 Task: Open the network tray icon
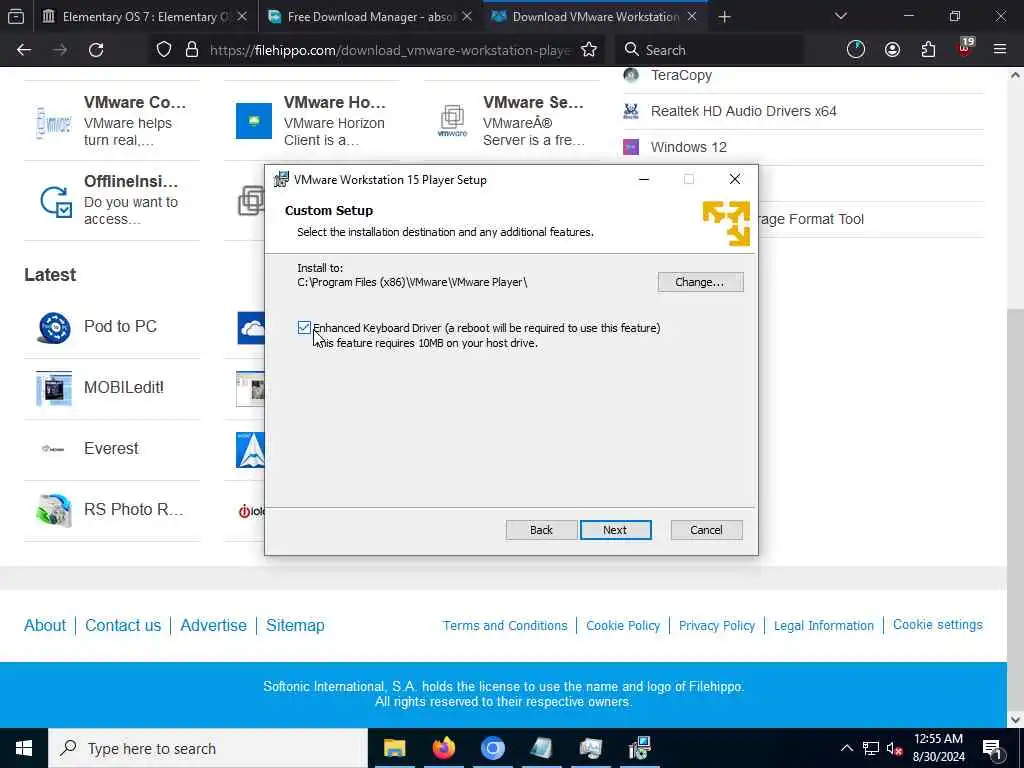pos(871,748)
